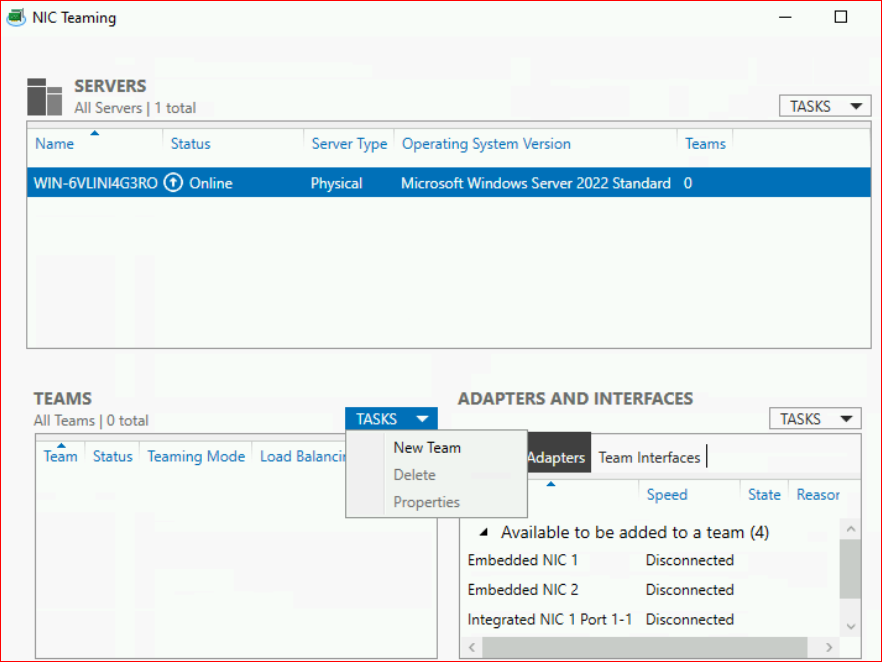Open the Servers TASKS dropdown
The height and width of the screenshot is (662, 882).
[824, 106]
